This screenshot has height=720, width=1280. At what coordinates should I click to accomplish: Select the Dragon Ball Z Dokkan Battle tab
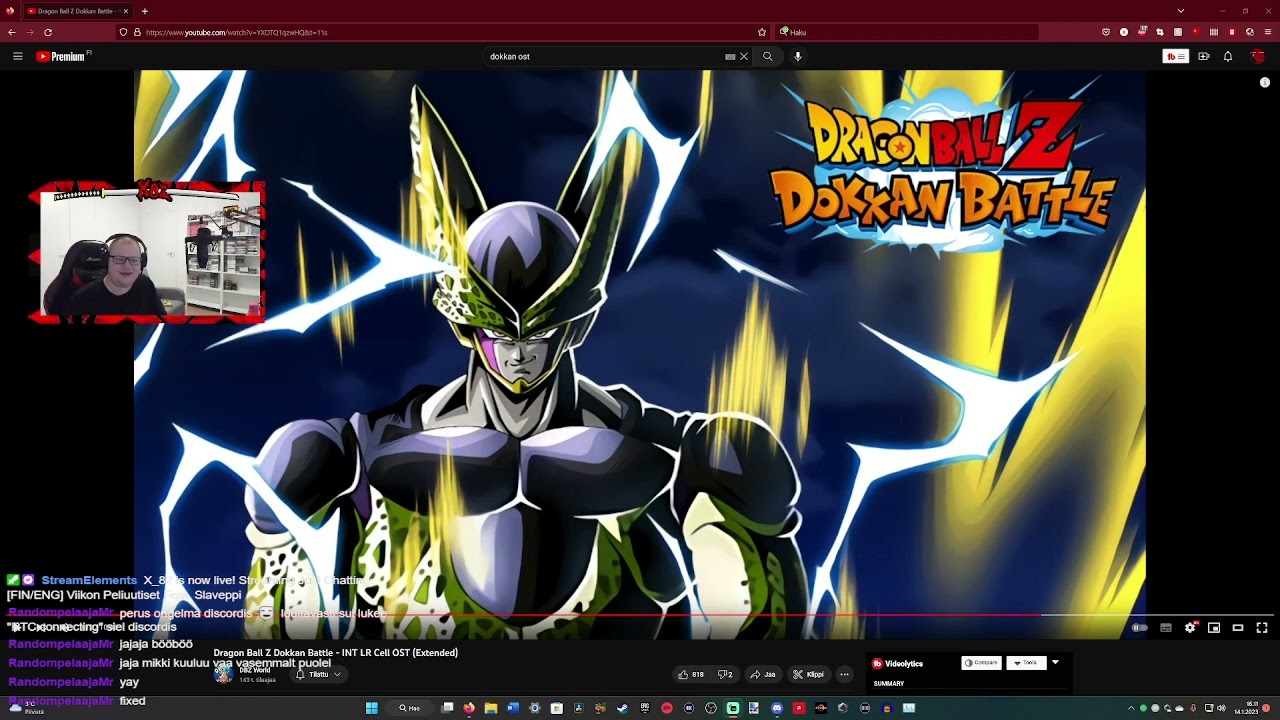click(x=76, y=11)
